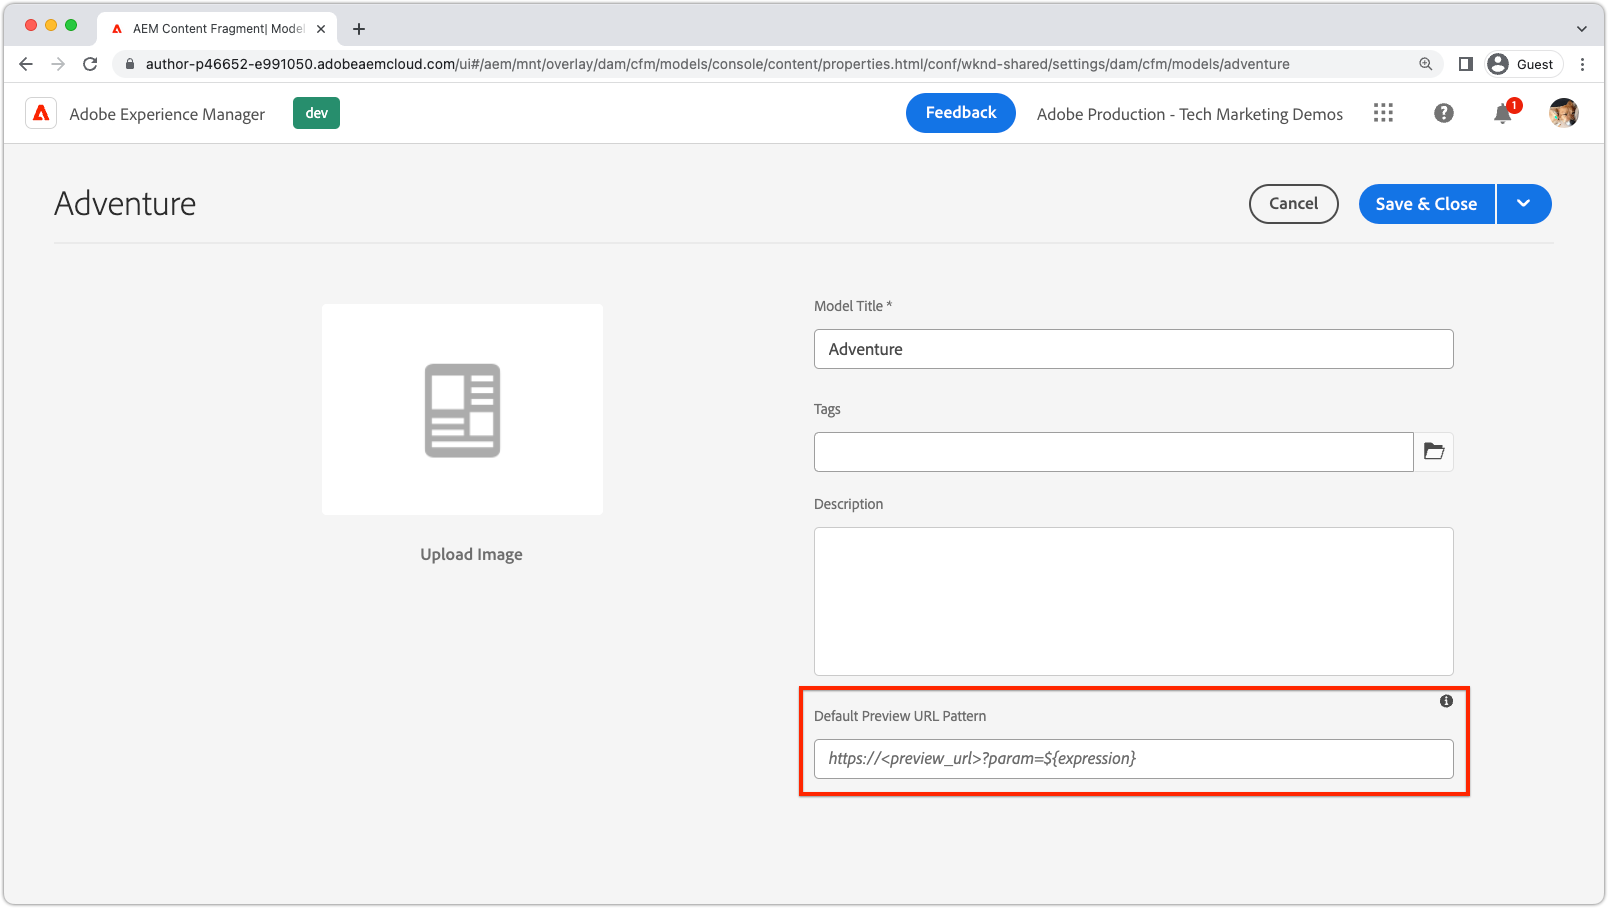Image resolution: width=1608 pixels, height=908 pixels.
Task: Reload the current page
Action: pyautogui.click(x=90, y=64)
